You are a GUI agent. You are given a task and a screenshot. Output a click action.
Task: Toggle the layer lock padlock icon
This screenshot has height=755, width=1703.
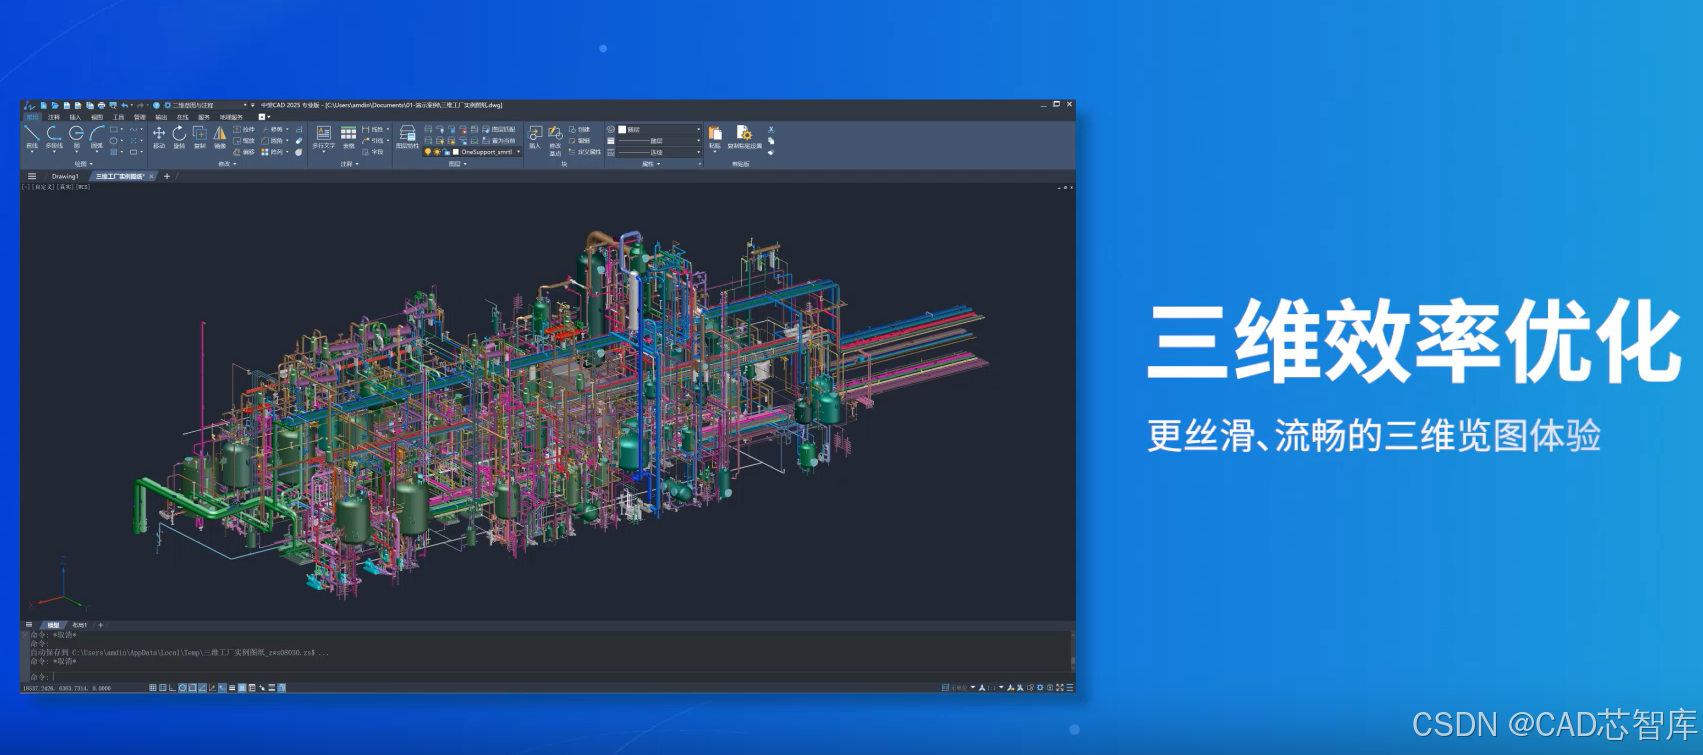coord(446,152)
